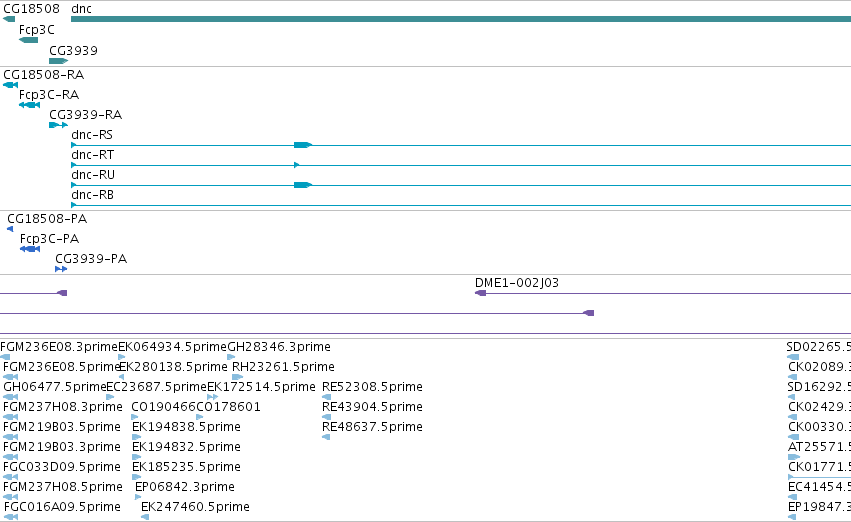
Task: Select the DME1-002J03 clone label
Action: 517,283
